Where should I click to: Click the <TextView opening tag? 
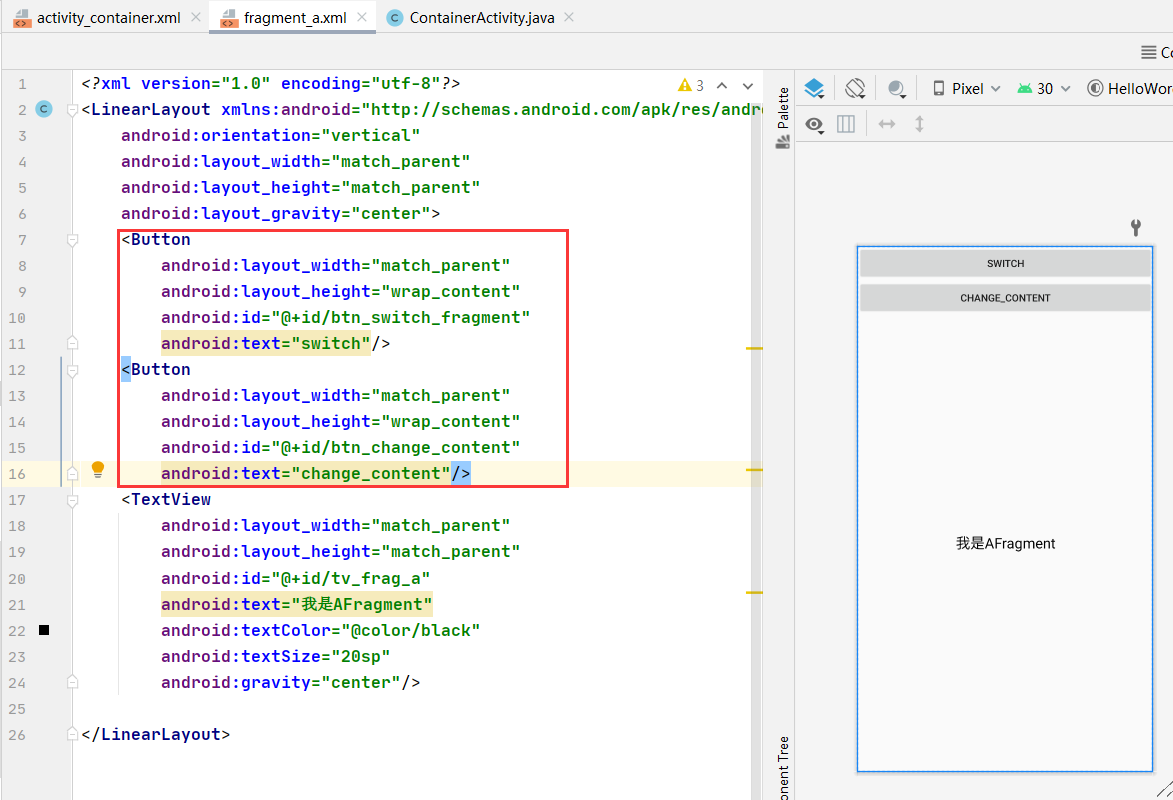(166, 499)
